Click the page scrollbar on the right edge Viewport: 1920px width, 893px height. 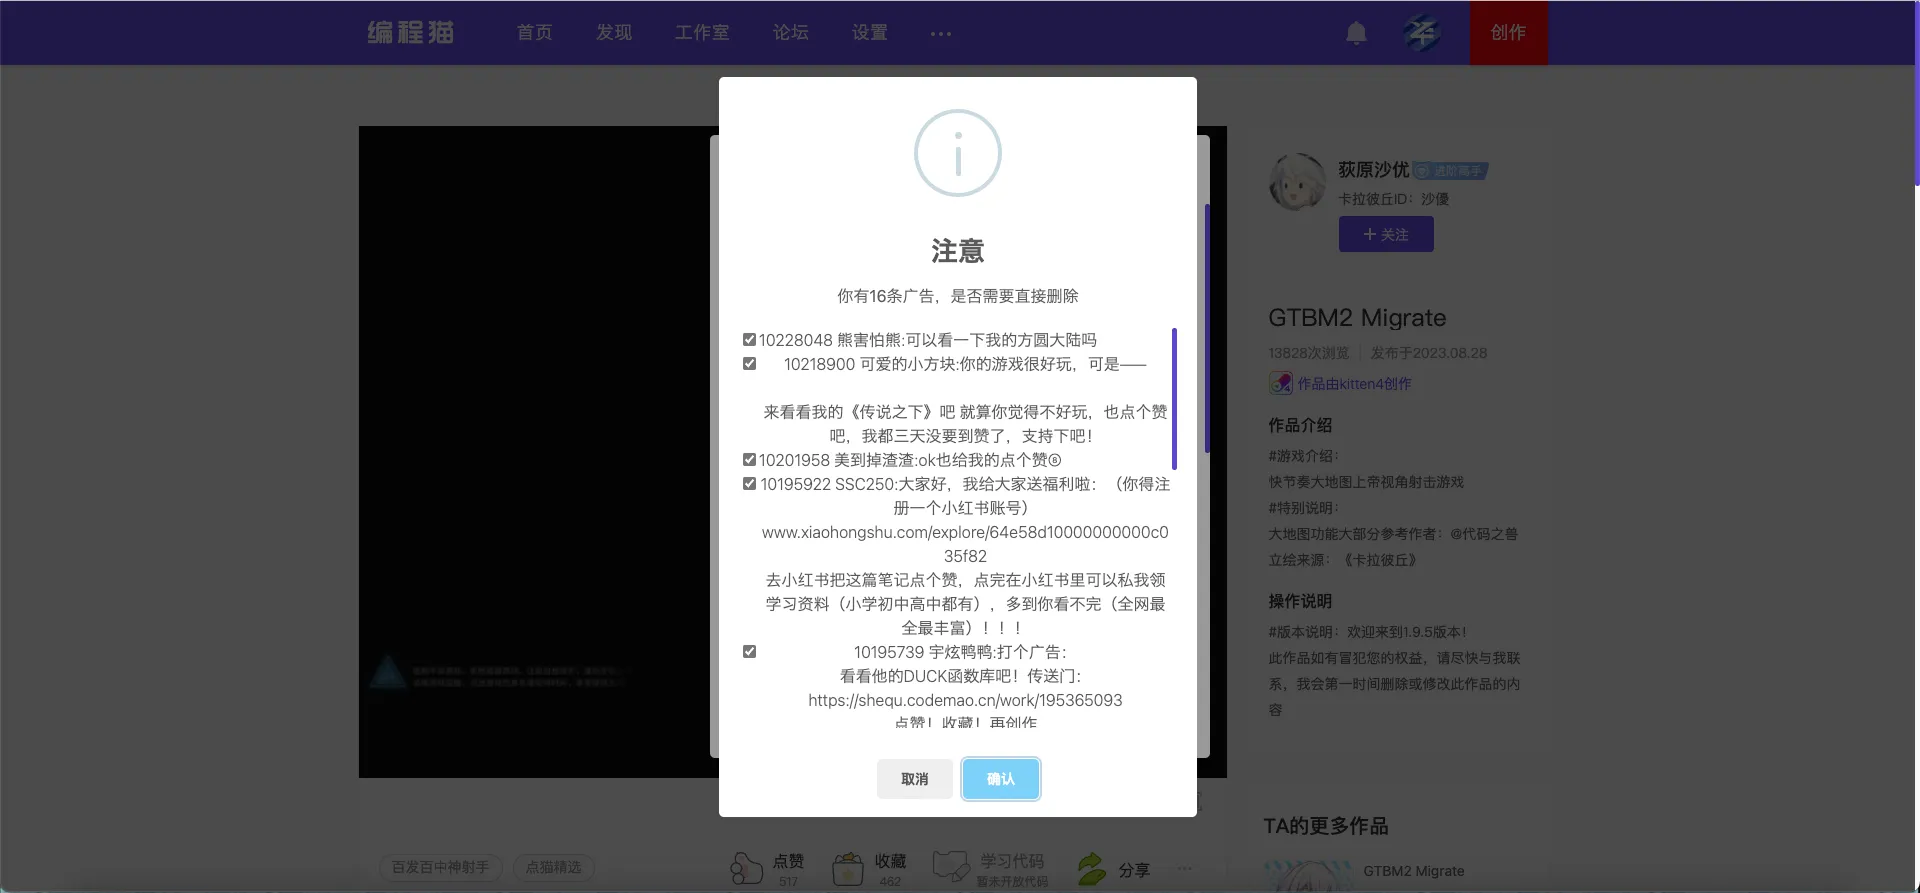coord(1916,93)
